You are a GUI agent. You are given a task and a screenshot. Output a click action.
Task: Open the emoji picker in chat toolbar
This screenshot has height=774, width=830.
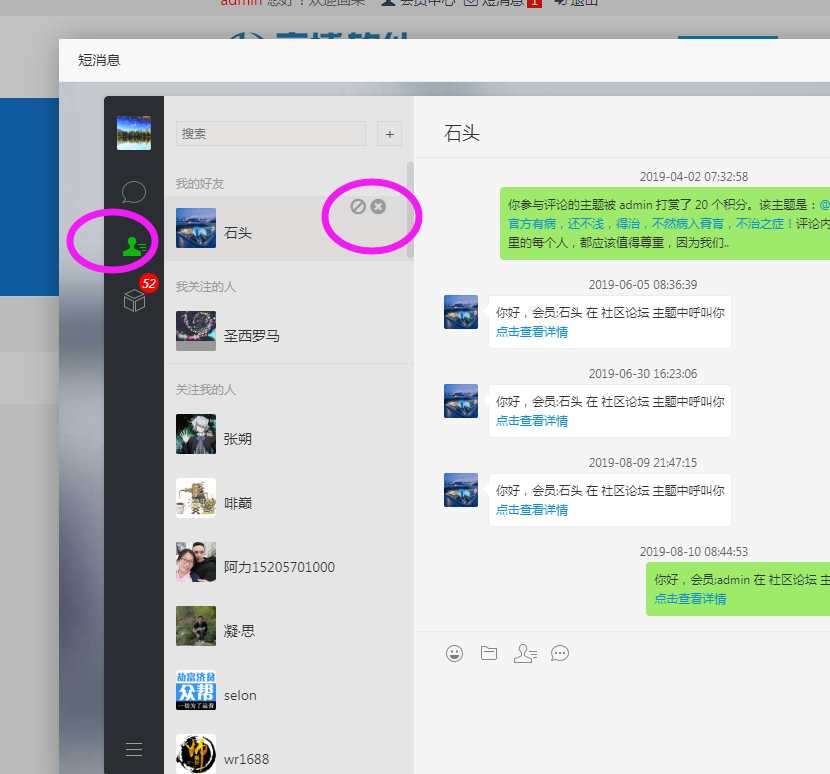[x=455, y=653]
